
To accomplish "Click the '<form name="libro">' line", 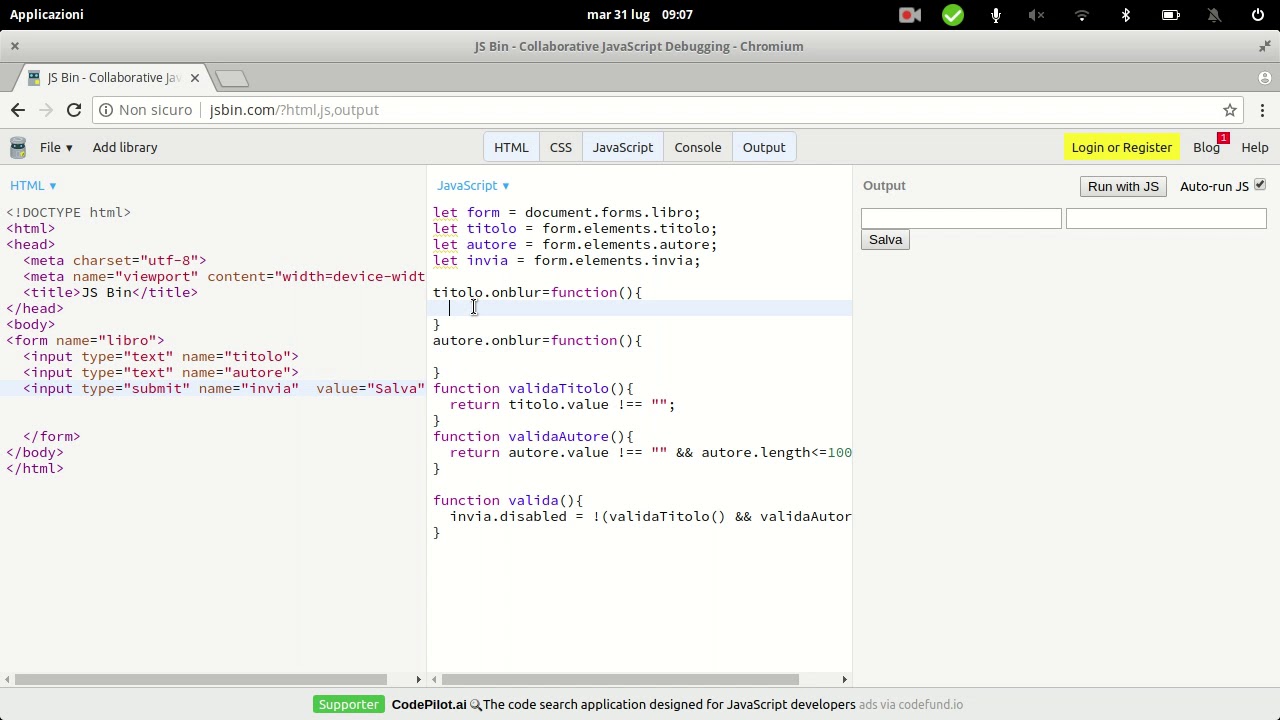I will (85, 340).
